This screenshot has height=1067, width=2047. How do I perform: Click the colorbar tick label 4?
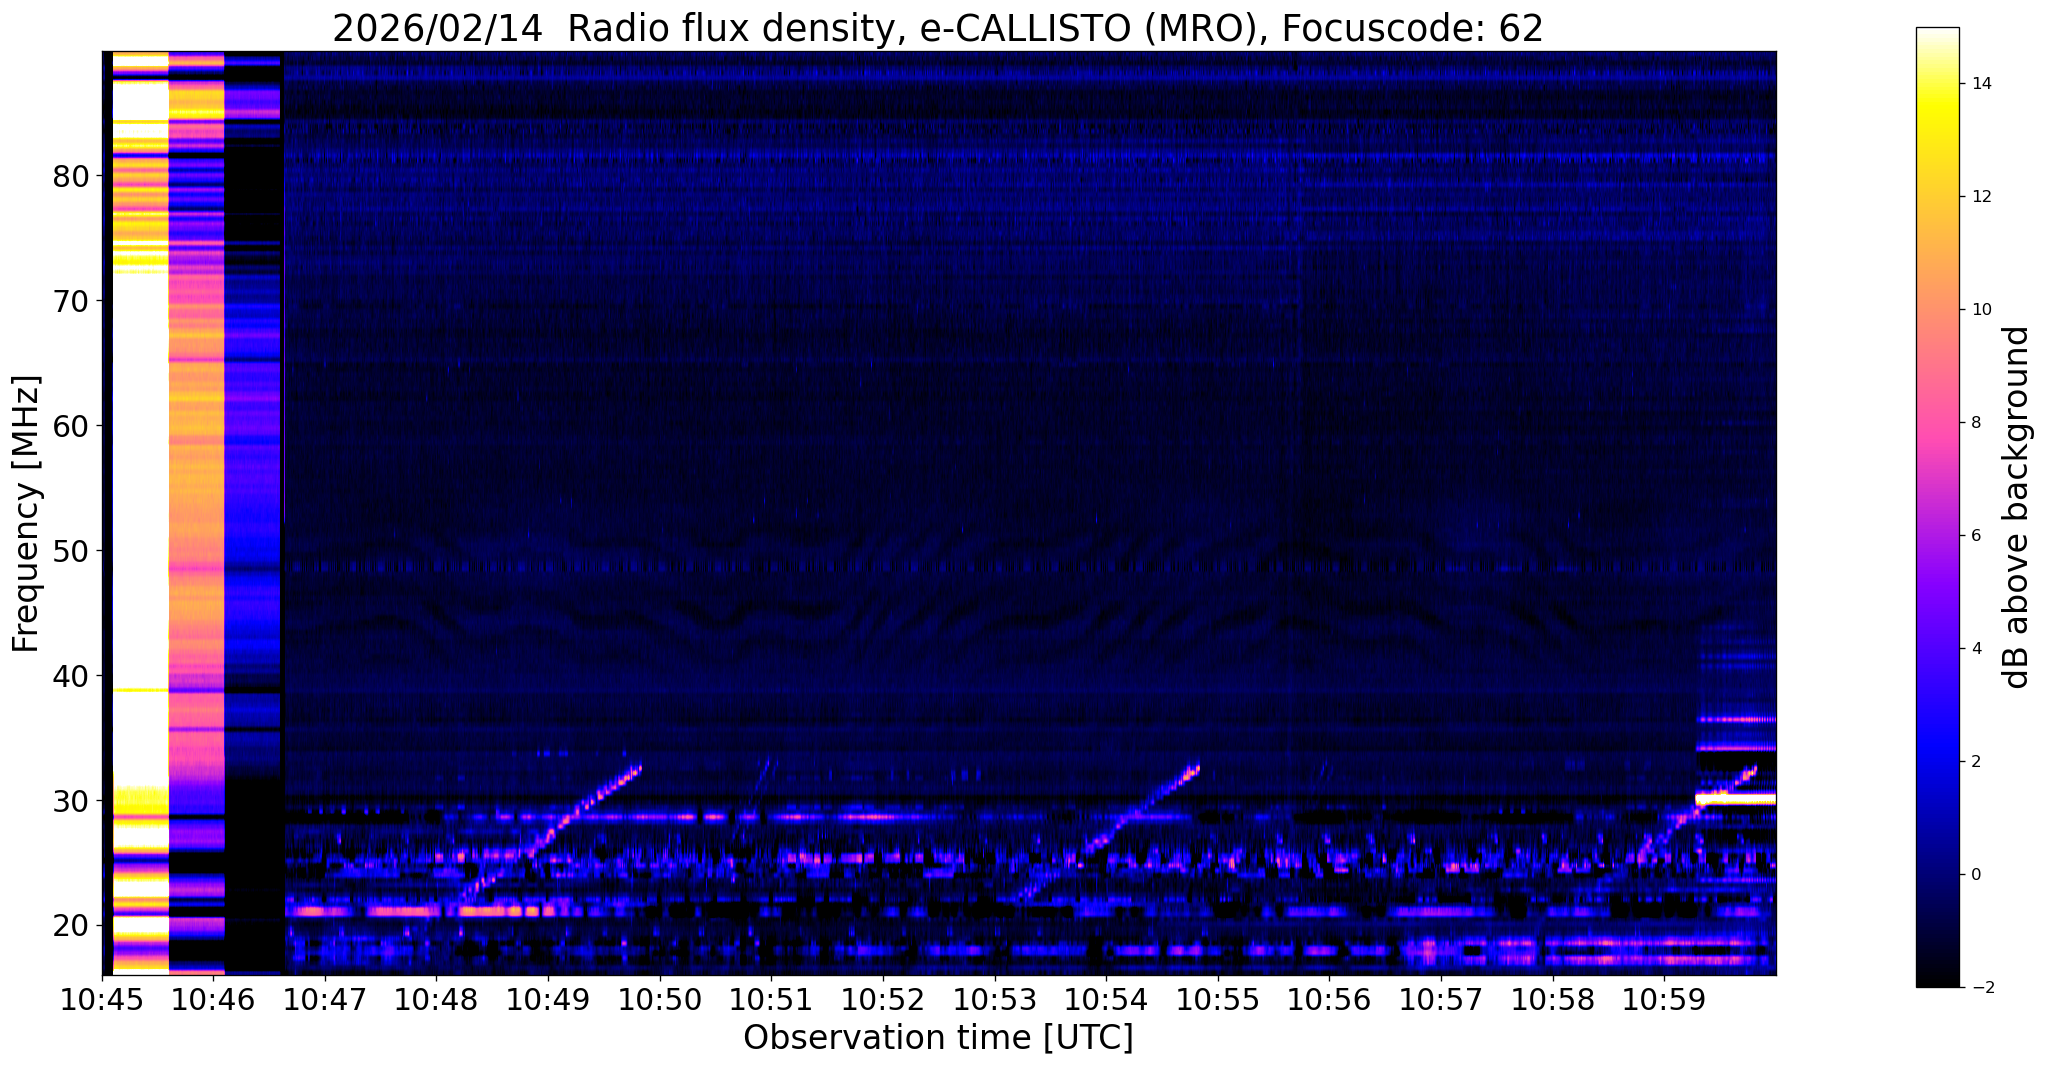(x=1975, y=649)
